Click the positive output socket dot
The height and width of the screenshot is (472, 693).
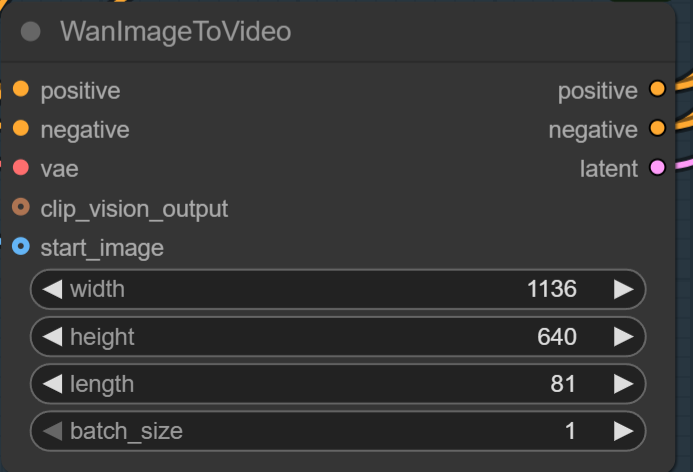click(x=657, y=90)
